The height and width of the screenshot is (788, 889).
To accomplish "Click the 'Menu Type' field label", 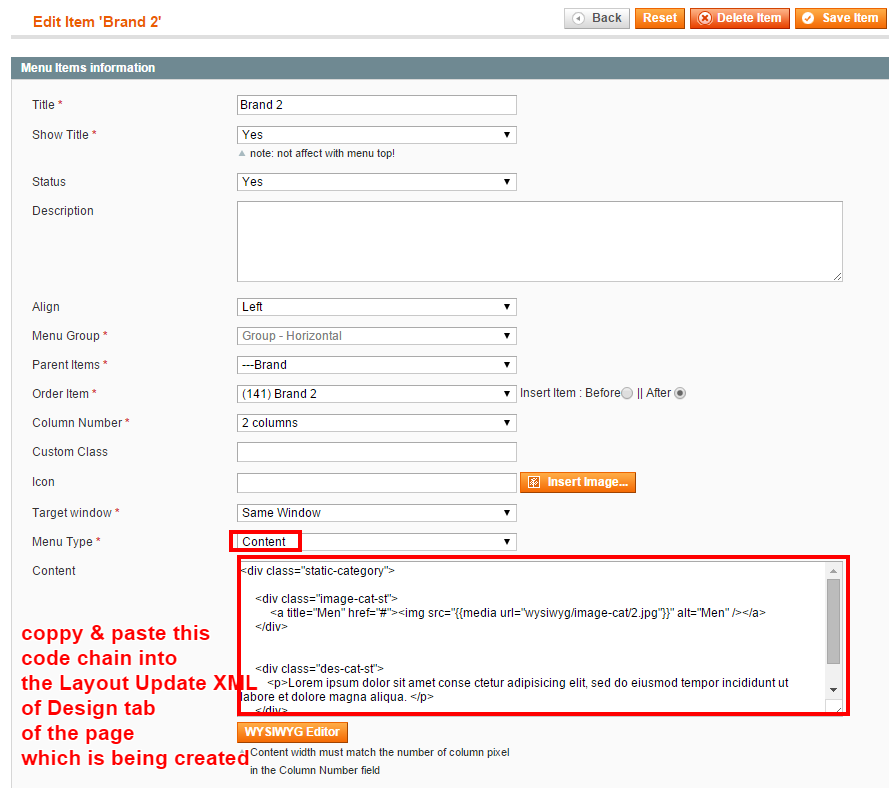I will (62, 542).
